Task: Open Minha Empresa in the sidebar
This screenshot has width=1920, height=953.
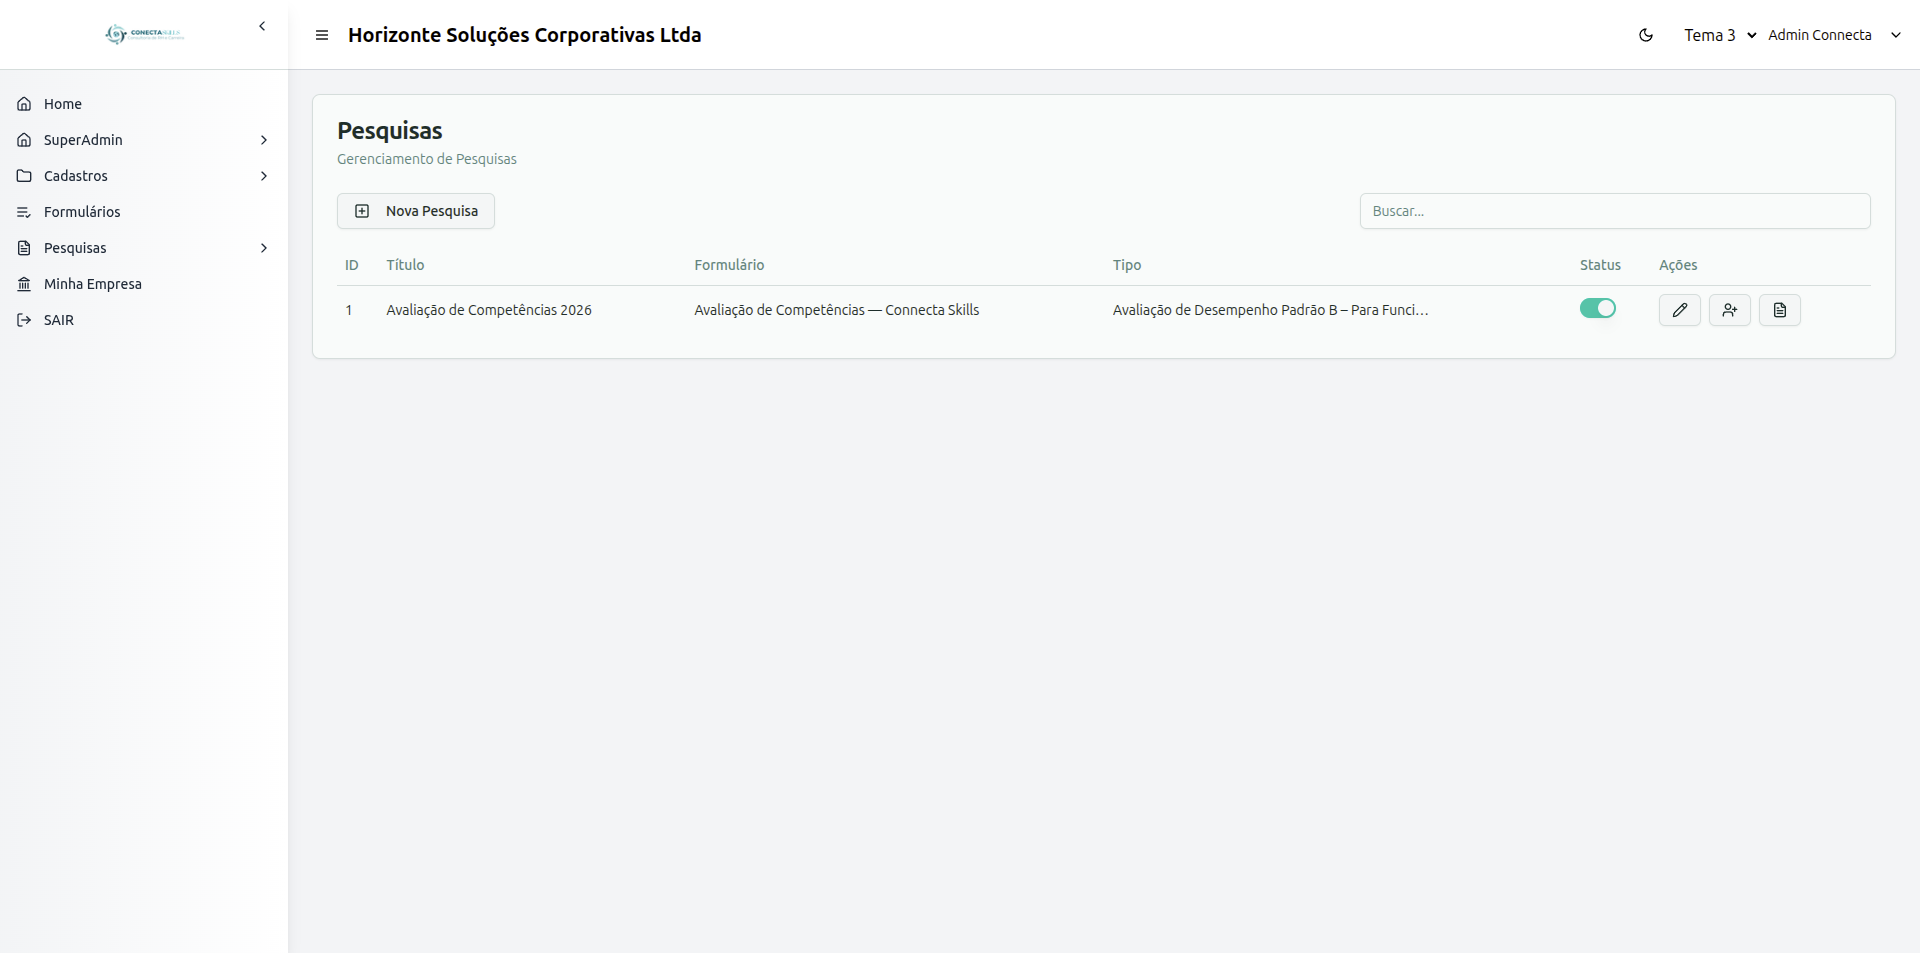Action: pos(144,284)
